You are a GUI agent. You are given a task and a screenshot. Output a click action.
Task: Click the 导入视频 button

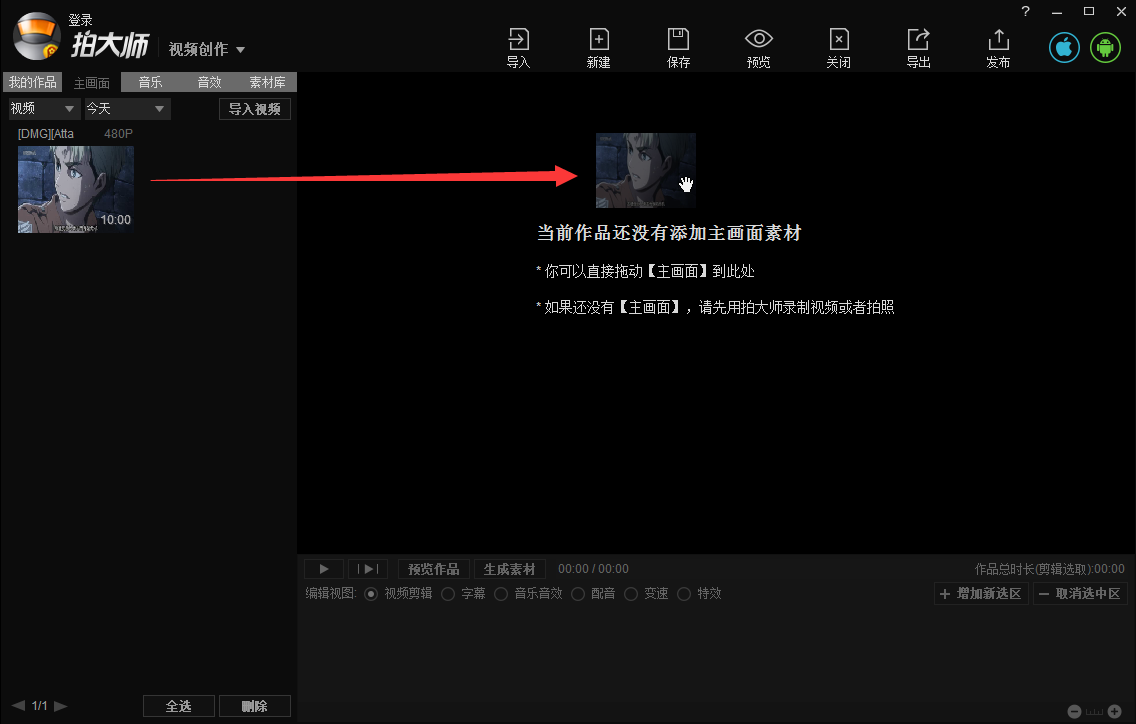(x=254, y=108)
